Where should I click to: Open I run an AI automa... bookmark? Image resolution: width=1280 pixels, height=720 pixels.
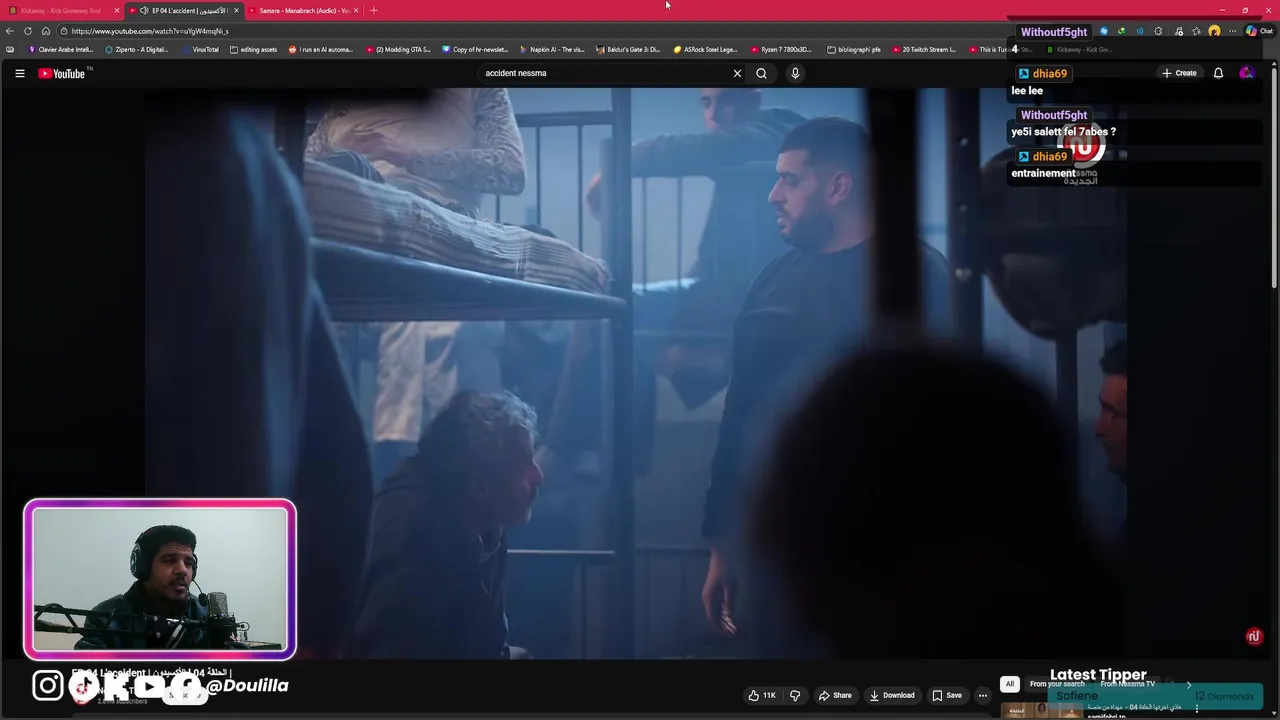pos(321,49)
